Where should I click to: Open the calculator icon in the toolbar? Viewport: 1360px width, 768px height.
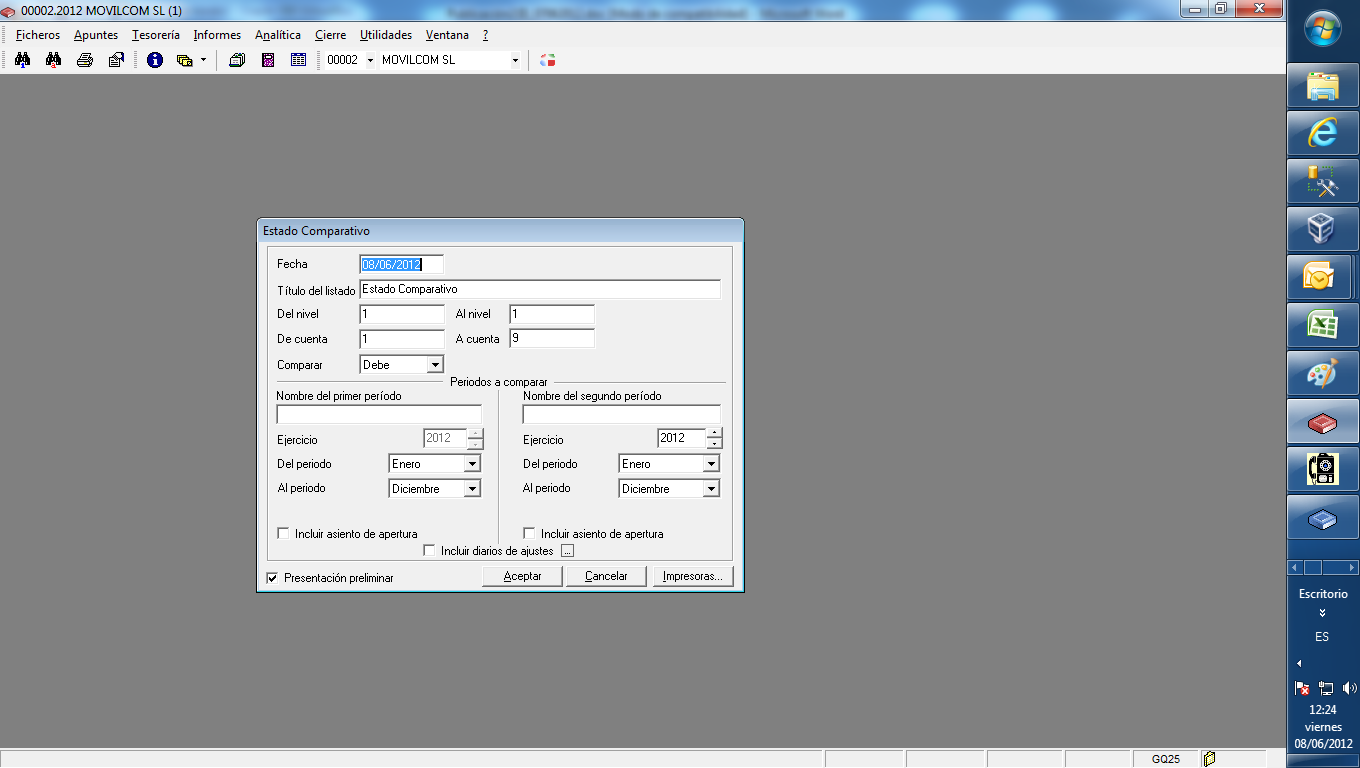268,60
